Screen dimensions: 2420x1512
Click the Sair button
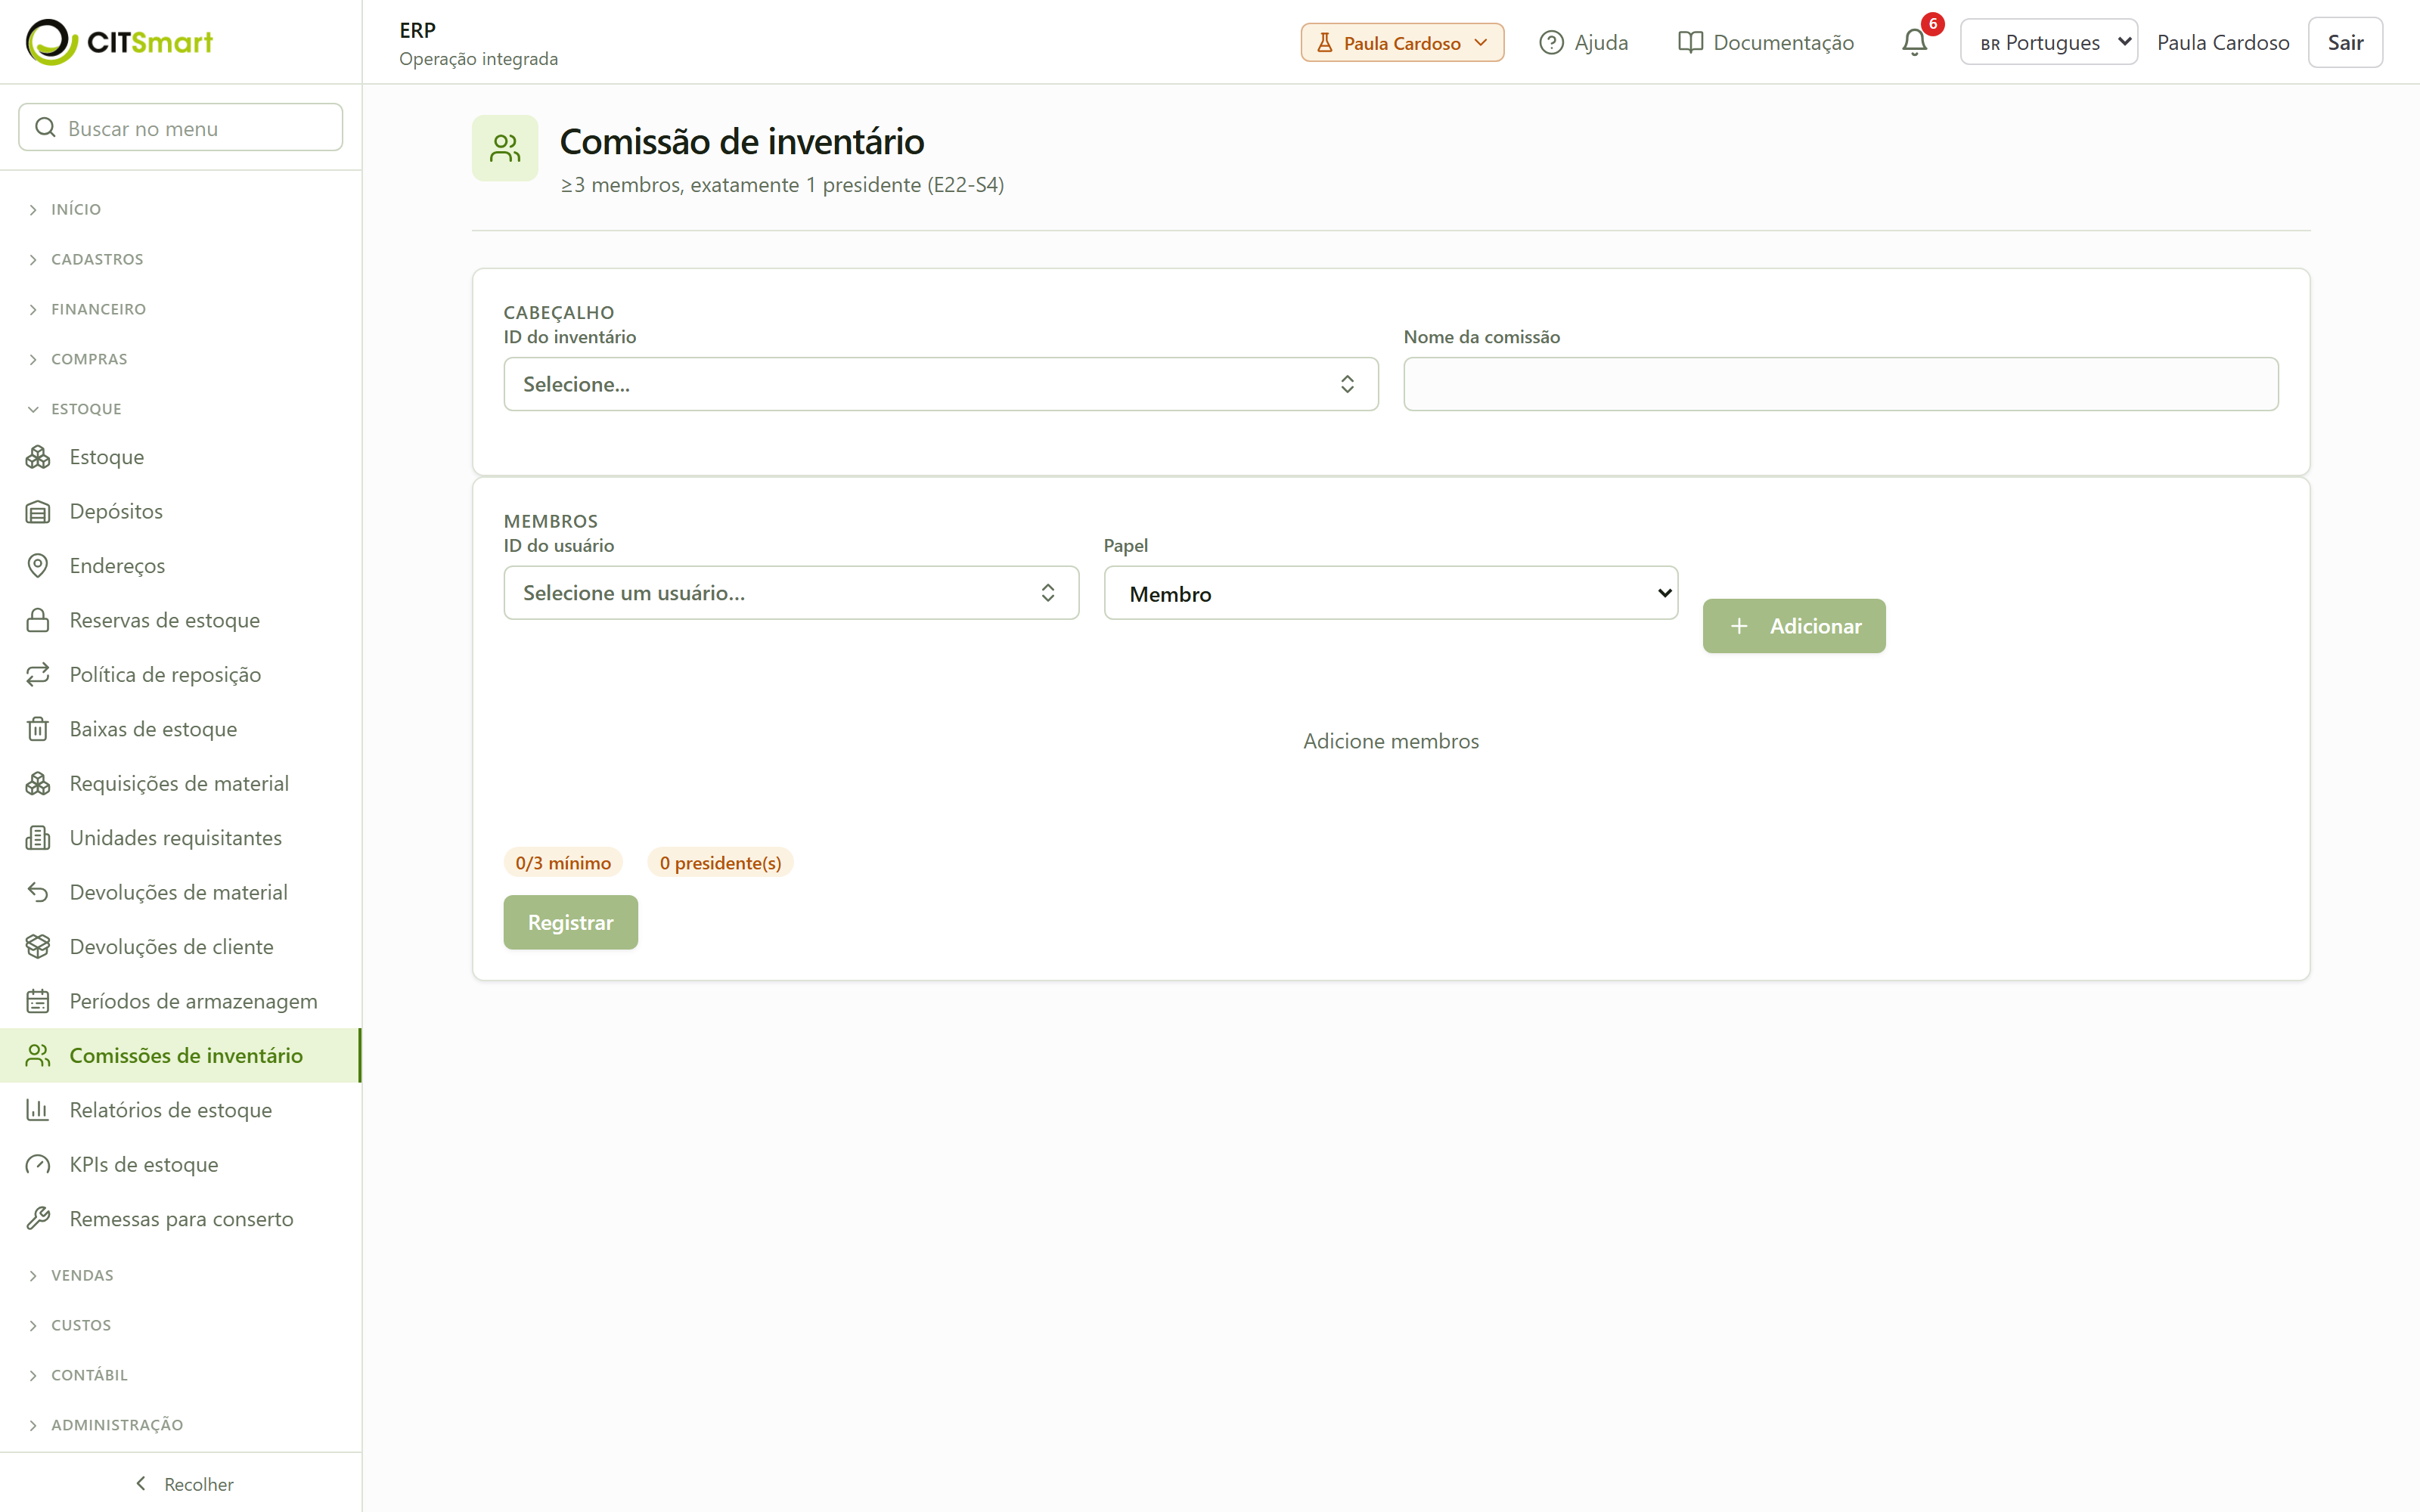[x=2345, y=42]
